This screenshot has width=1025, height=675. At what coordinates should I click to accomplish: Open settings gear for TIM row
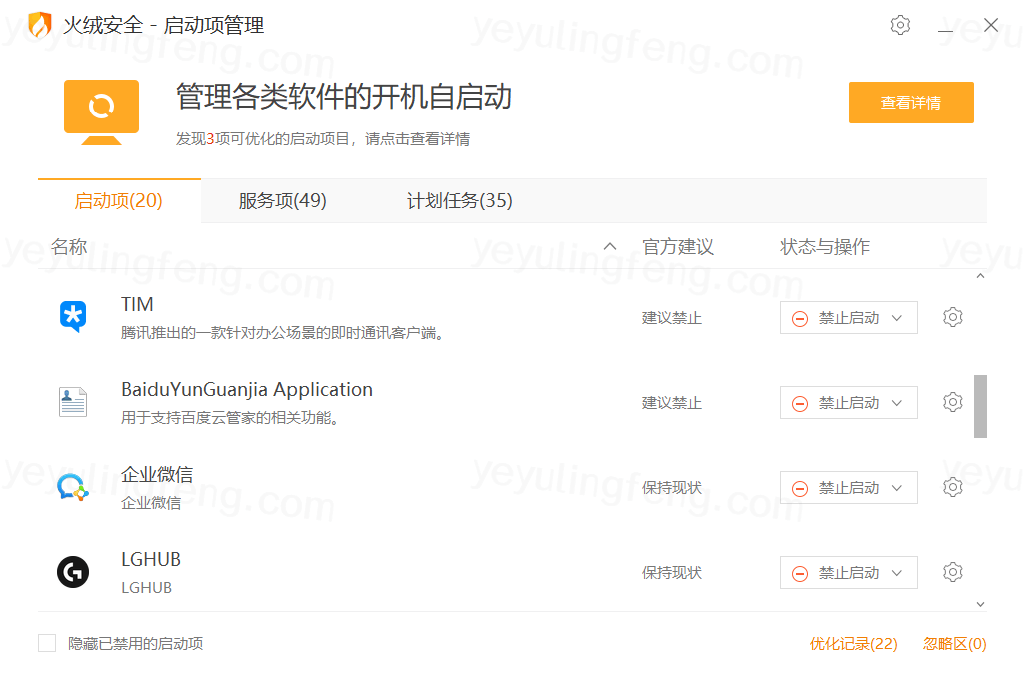[952, 317]
